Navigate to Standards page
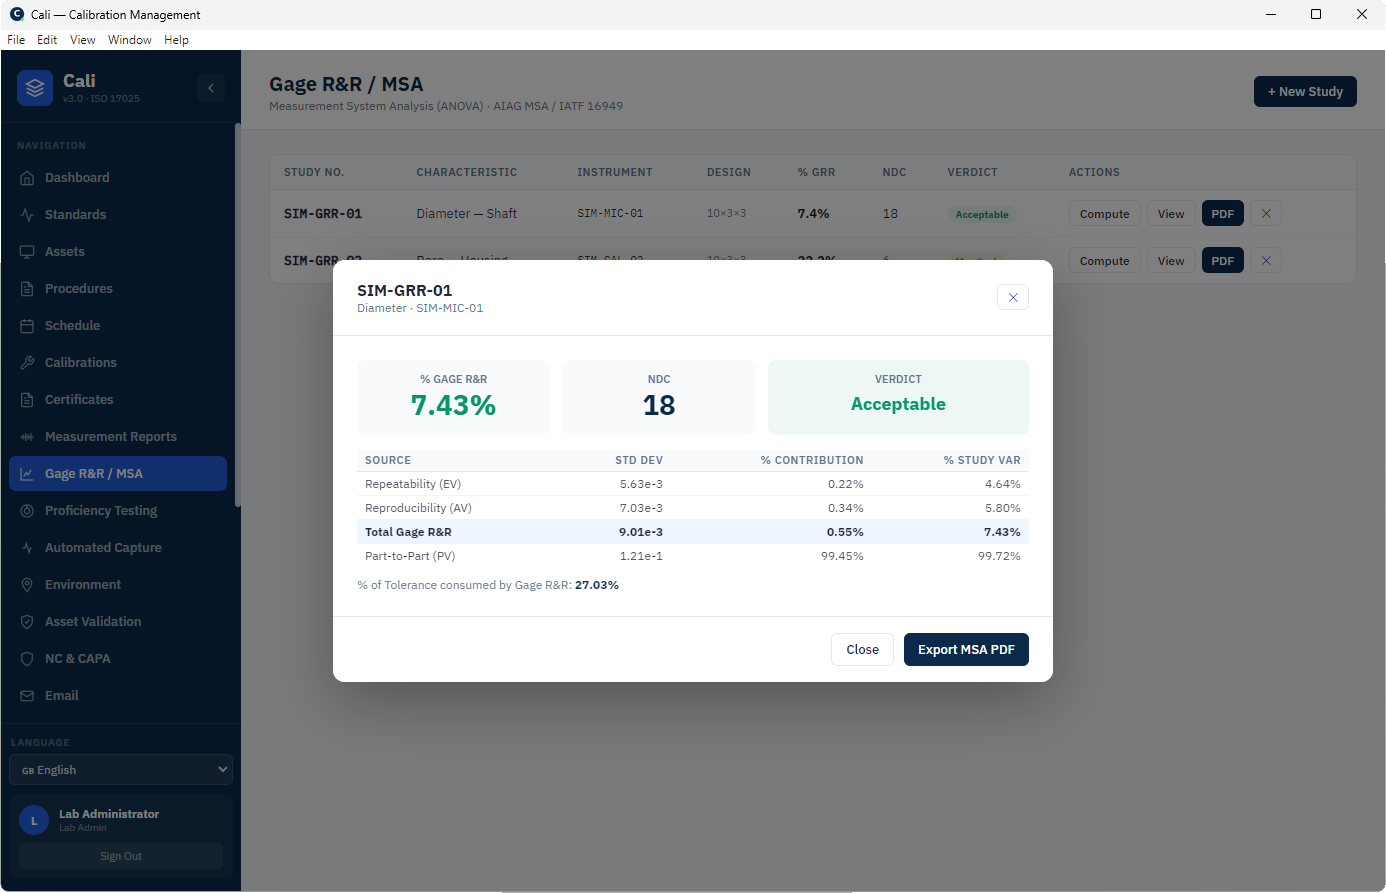Screen dimensions: 1386x893 (x=118, y=215)
